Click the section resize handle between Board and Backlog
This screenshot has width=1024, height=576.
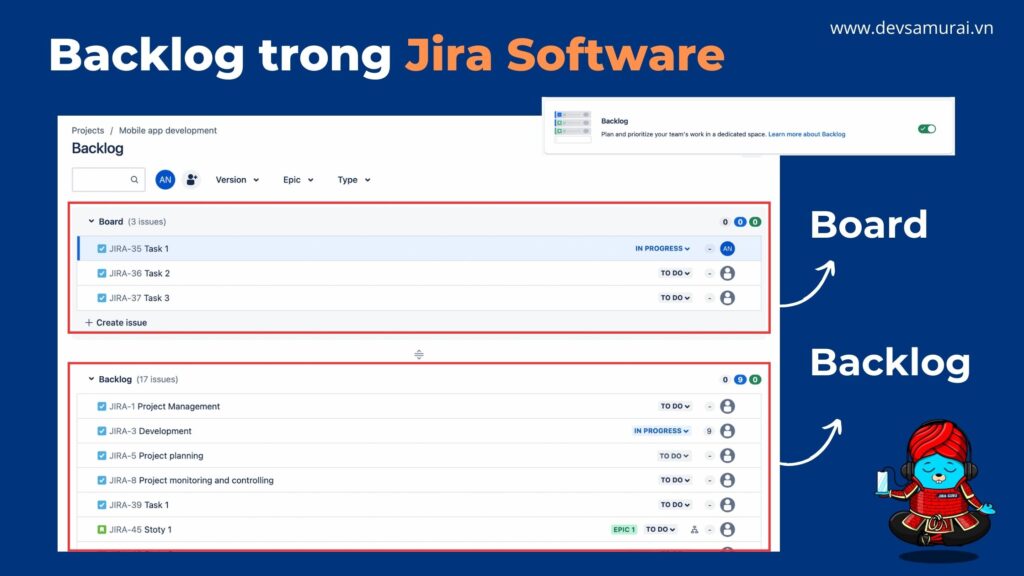pos(419,353)
